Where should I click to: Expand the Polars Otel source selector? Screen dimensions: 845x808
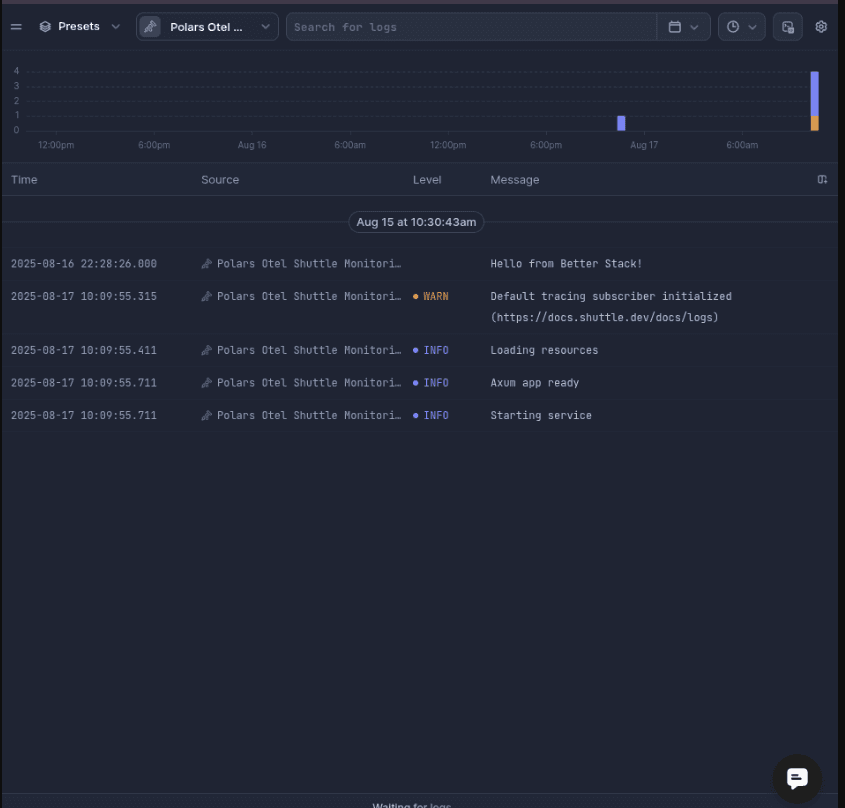pyautogui.click(x=207, y=27)
